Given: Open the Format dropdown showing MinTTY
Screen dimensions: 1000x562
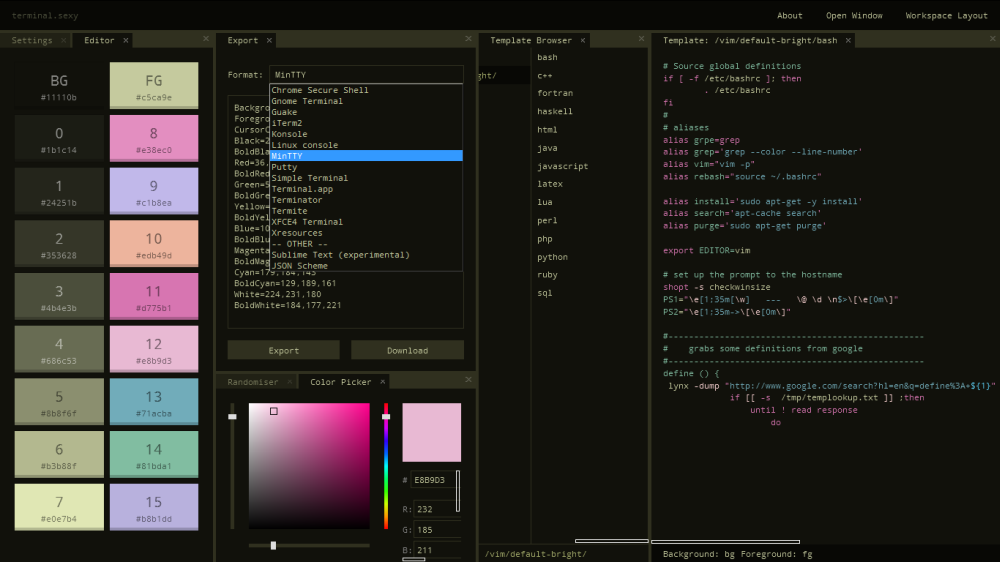Looking at the screenshot, I should tap(366, 75).
